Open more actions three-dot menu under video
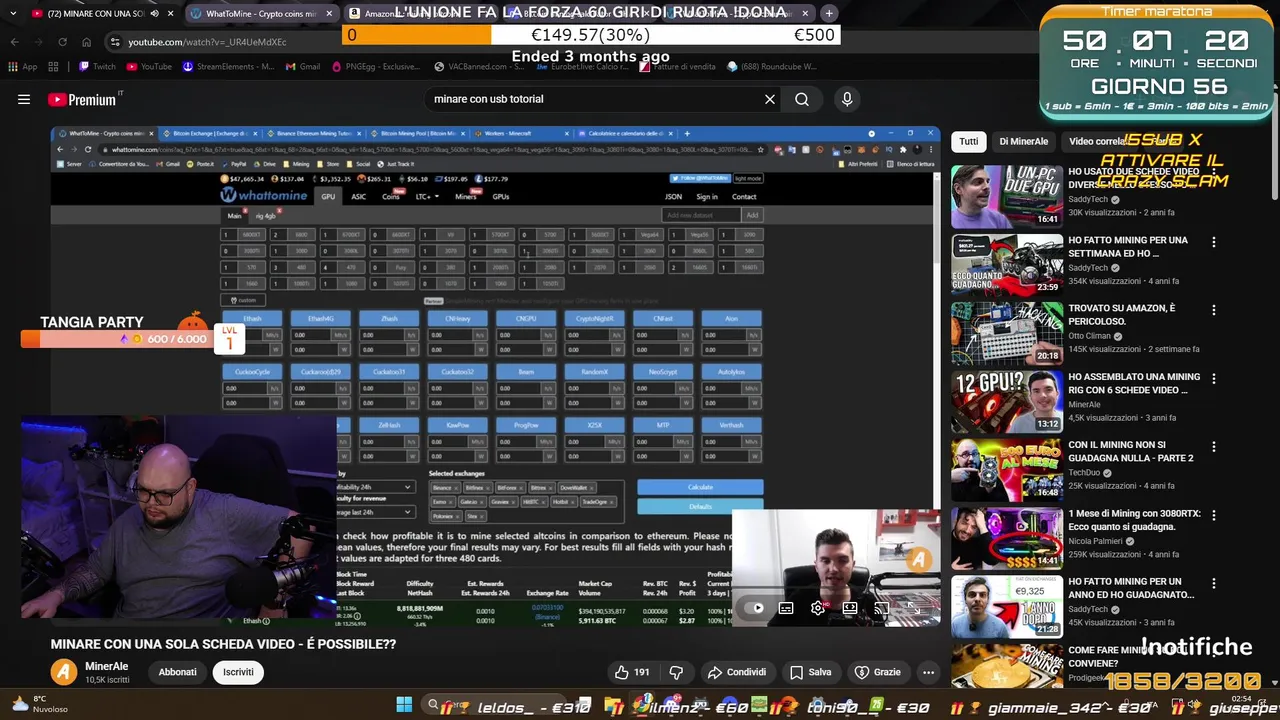 [x=929, y=672]
